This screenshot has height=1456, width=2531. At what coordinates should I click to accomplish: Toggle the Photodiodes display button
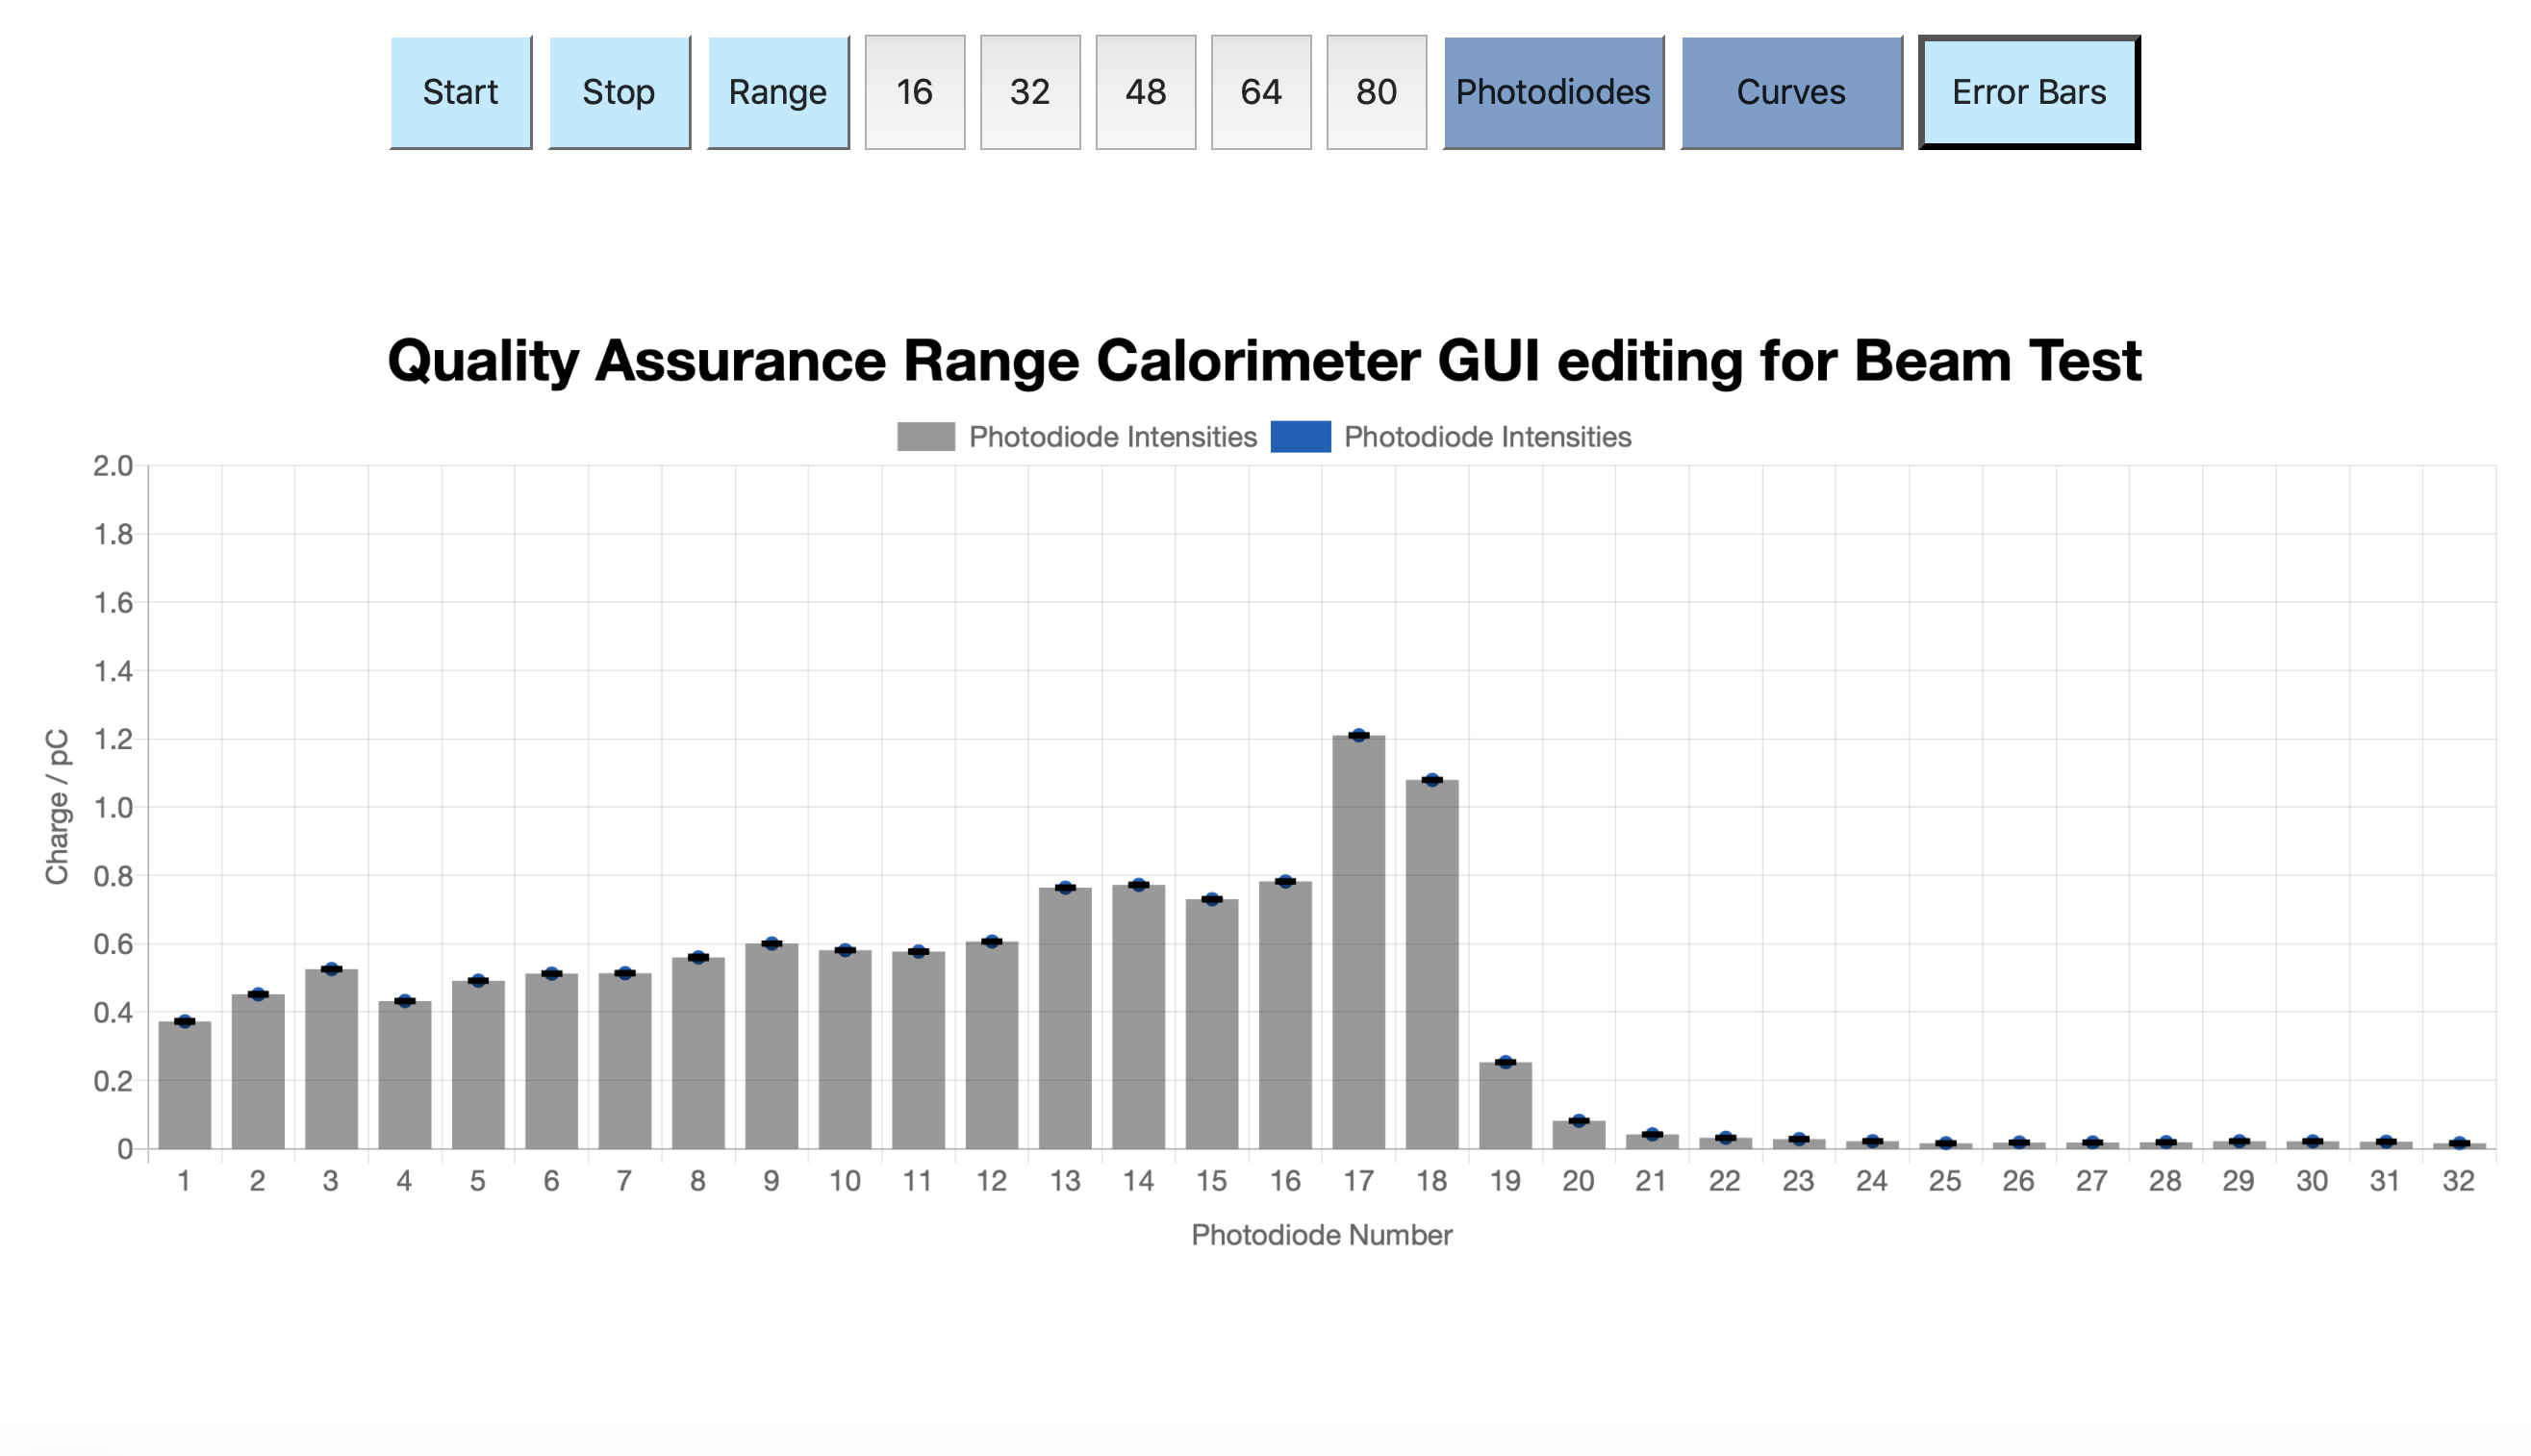click(x=1553, y=92)
